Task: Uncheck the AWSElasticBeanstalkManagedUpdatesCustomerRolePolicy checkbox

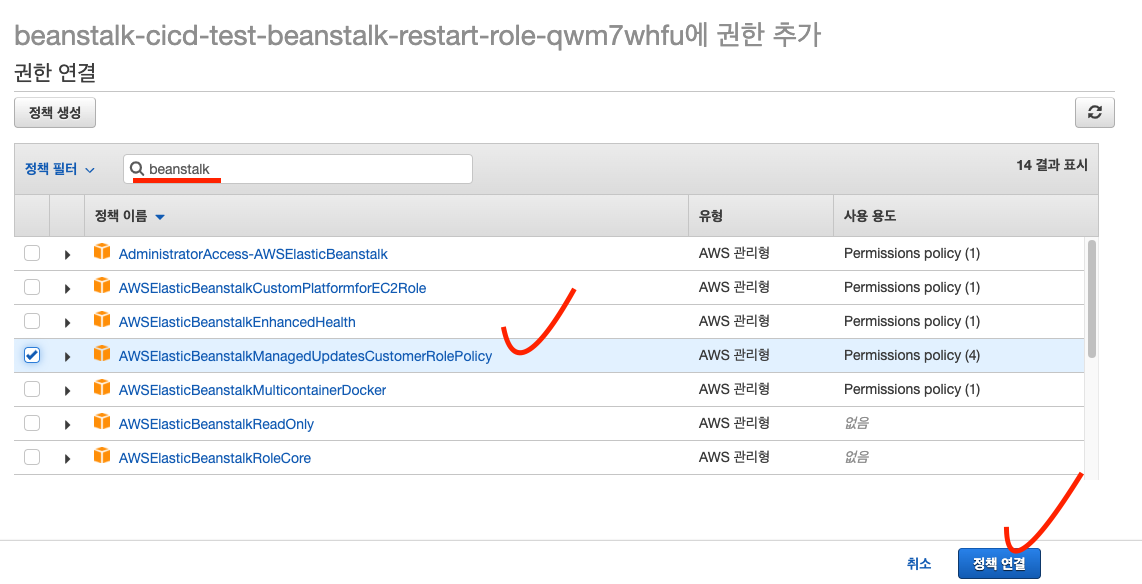Action: (32, 355)
